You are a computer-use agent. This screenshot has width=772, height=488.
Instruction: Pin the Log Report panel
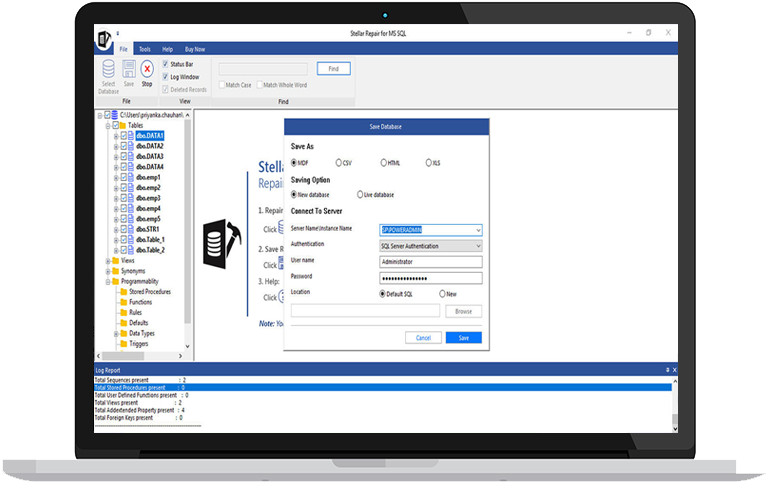click(x=668, y=370)
